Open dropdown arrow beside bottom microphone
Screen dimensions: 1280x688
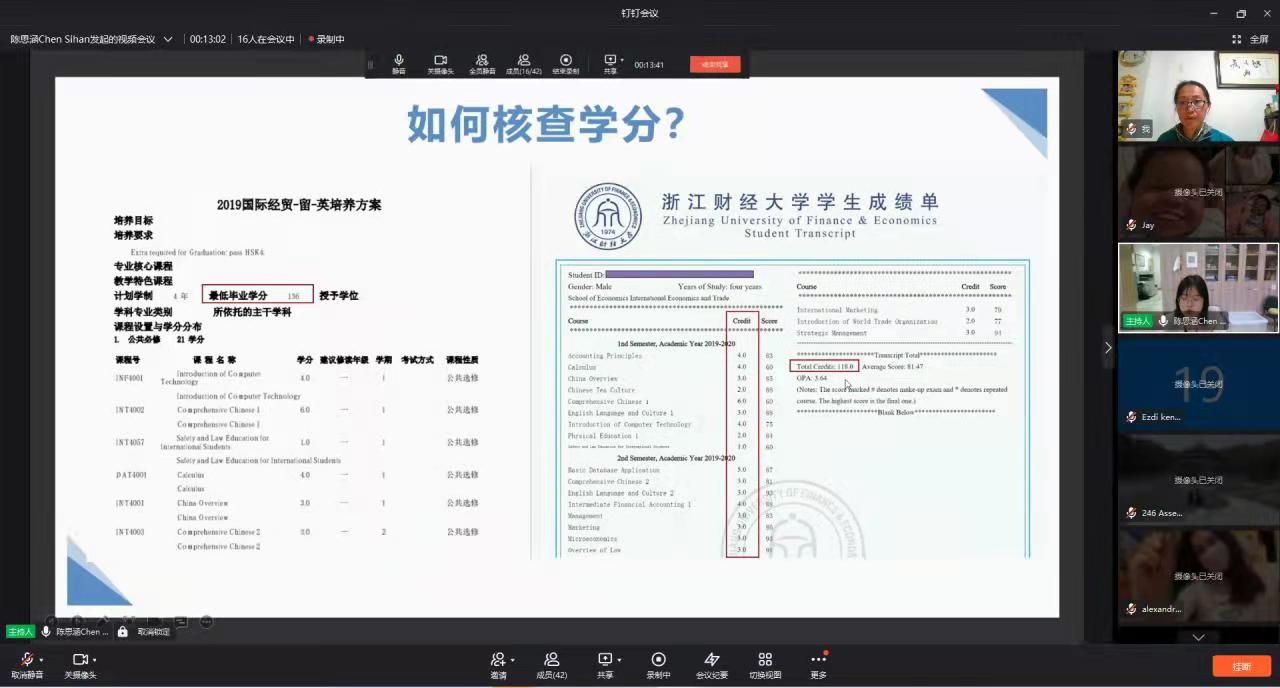[41, 660]
